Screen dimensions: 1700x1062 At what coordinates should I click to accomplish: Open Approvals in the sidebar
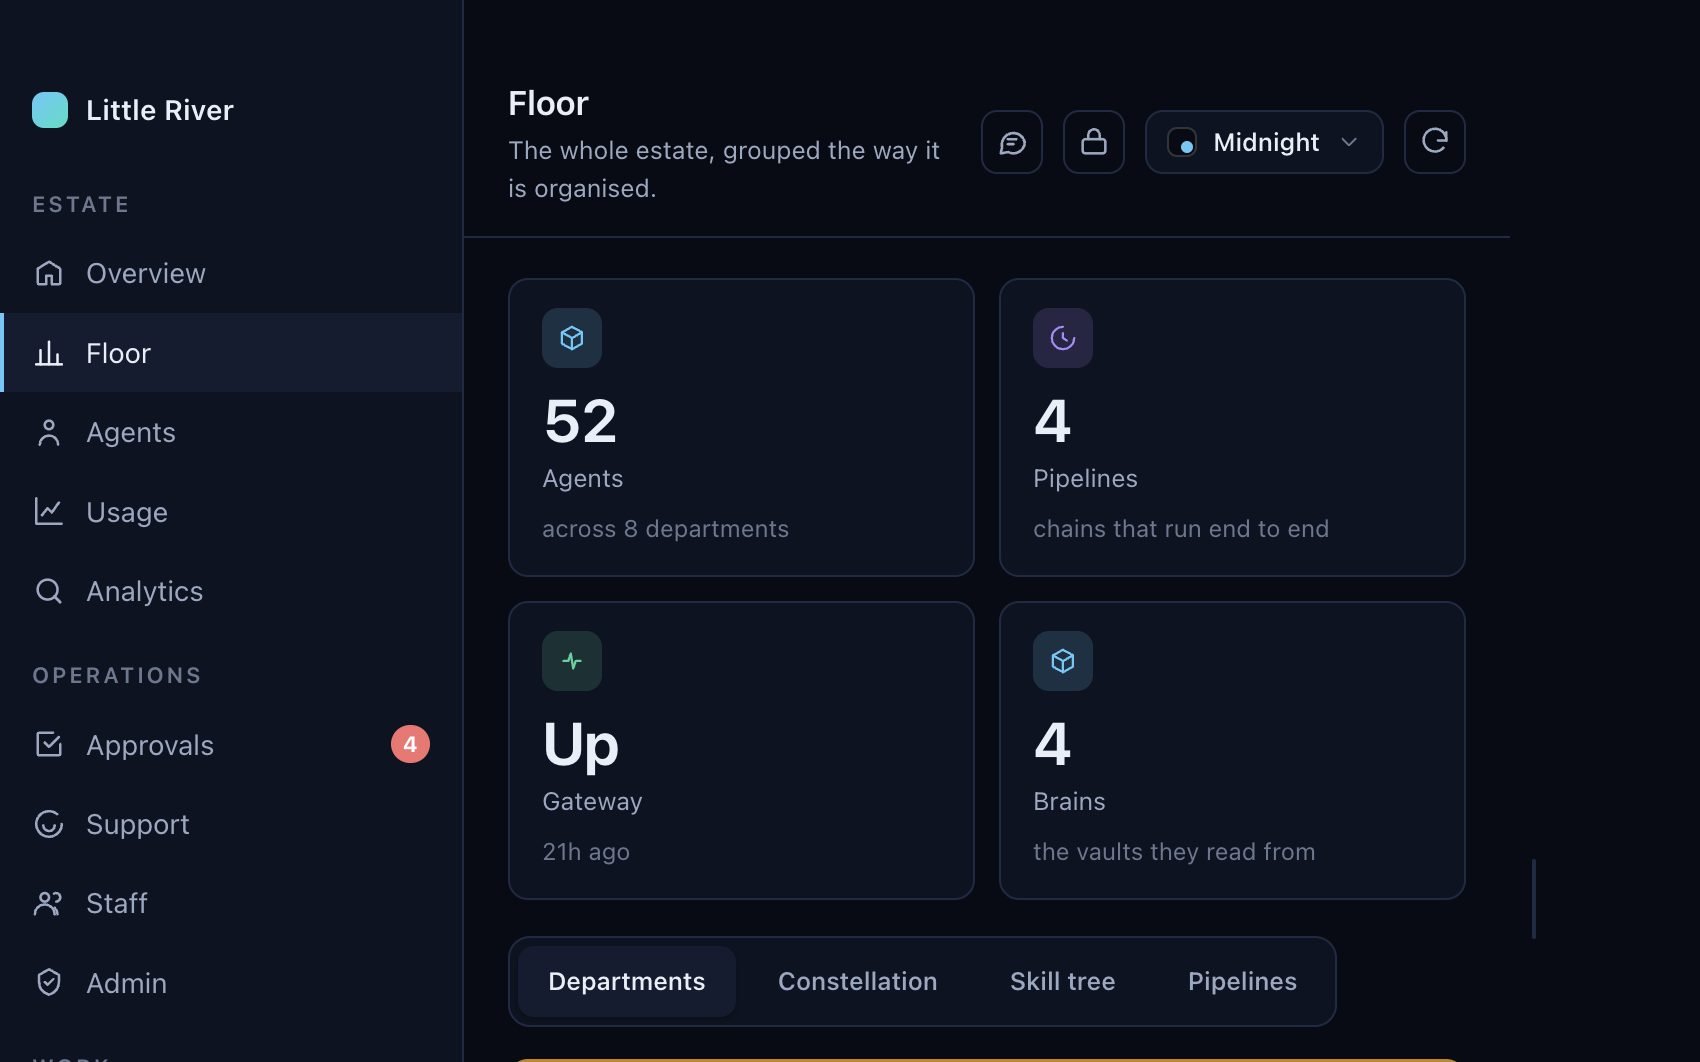(231, 745)
